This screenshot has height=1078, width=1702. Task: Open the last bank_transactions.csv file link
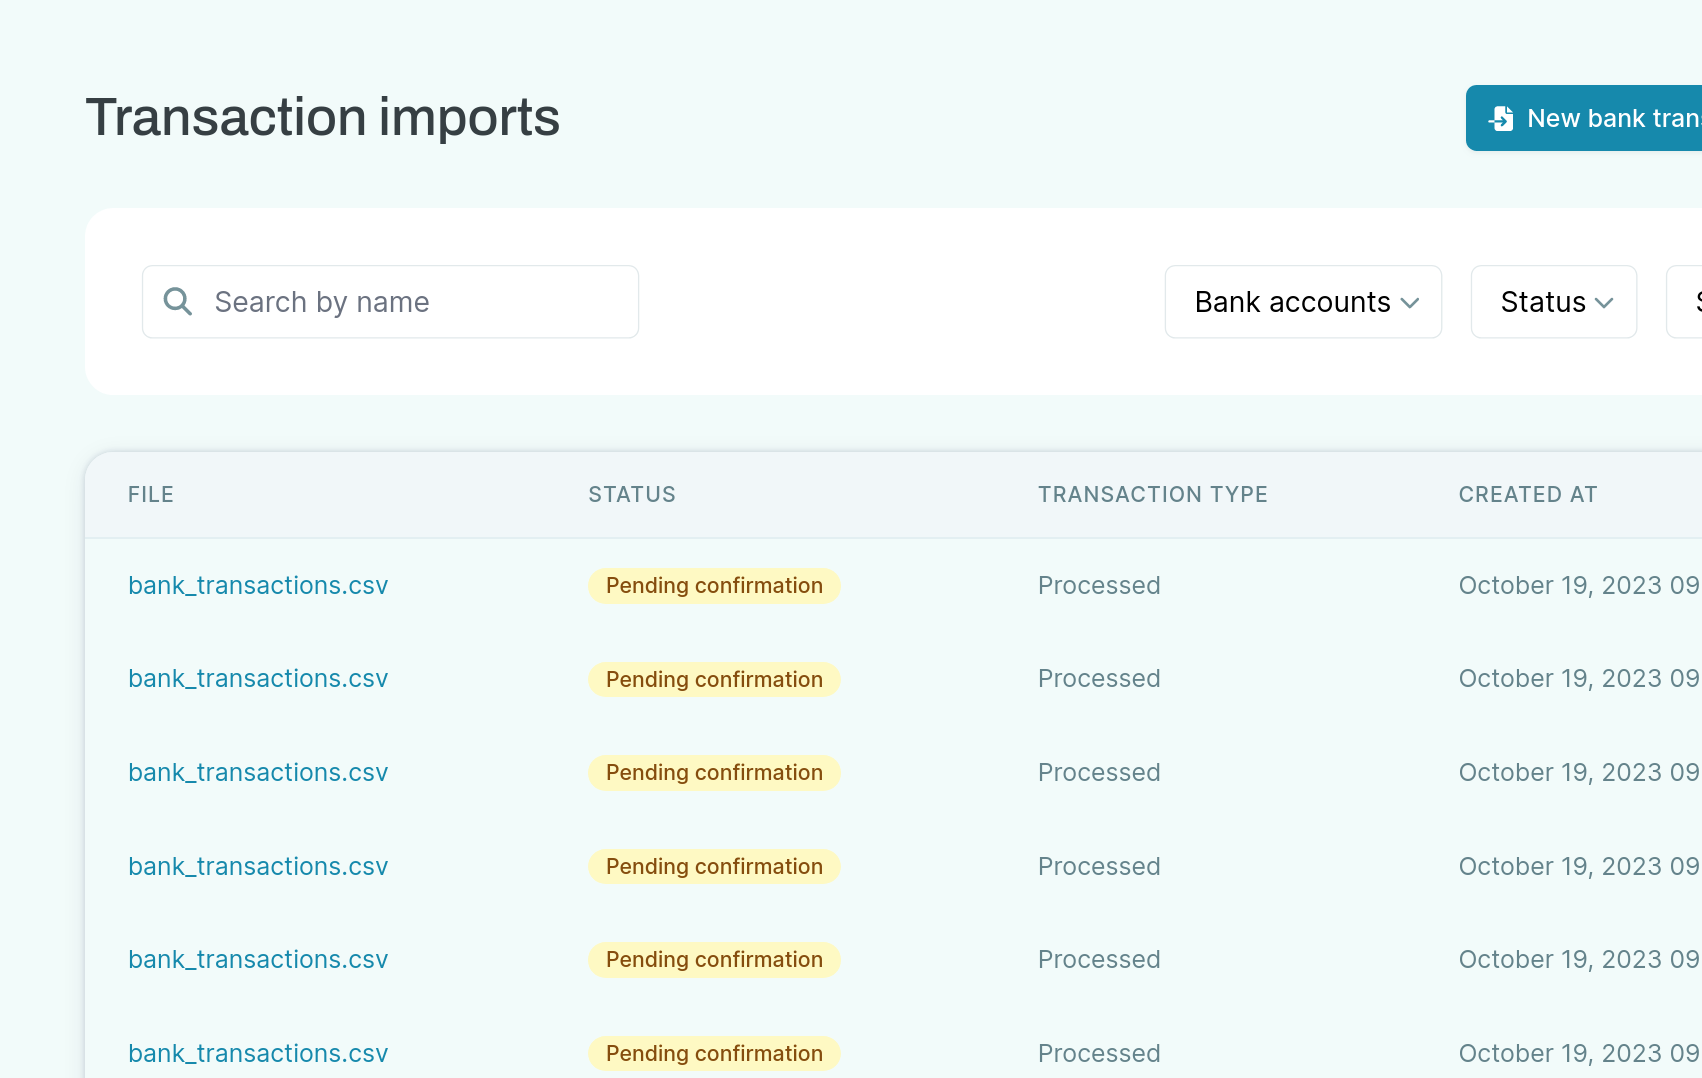258,1052
